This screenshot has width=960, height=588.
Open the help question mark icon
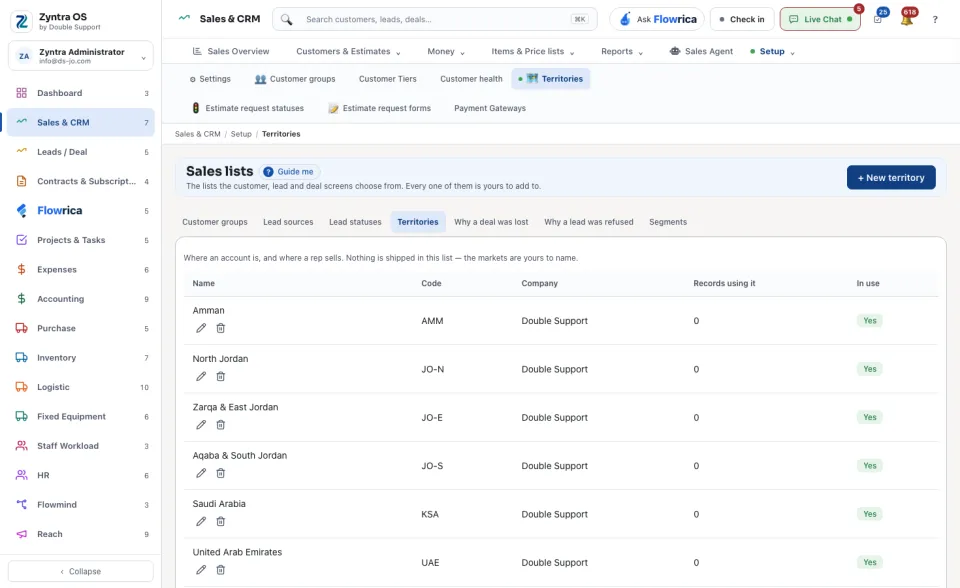point(935,20)
